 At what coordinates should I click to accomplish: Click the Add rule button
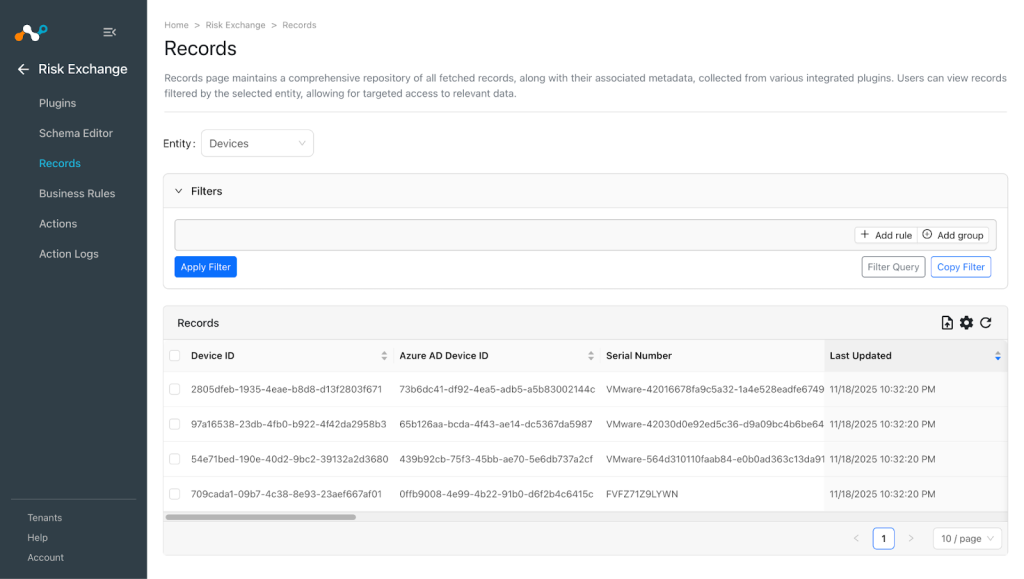click(886, 235)
